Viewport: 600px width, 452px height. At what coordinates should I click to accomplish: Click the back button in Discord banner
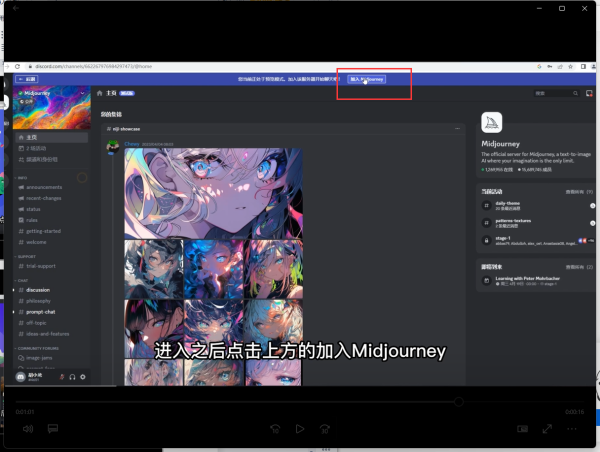[x=26, y=79]
